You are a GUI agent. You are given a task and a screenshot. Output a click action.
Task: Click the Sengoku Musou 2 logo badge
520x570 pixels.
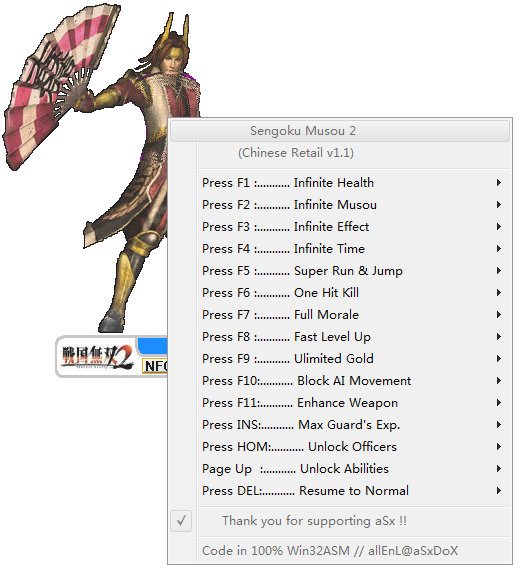(x=96, y=356)
